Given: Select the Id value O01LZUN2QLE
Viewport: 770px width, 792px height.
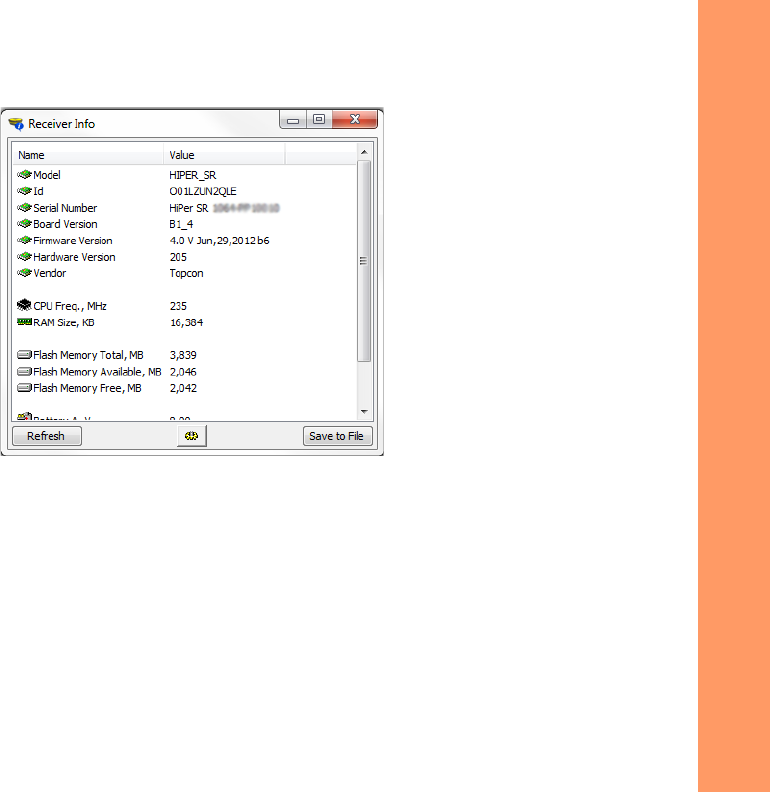Looking at the screenshot, I should (203, 191).
